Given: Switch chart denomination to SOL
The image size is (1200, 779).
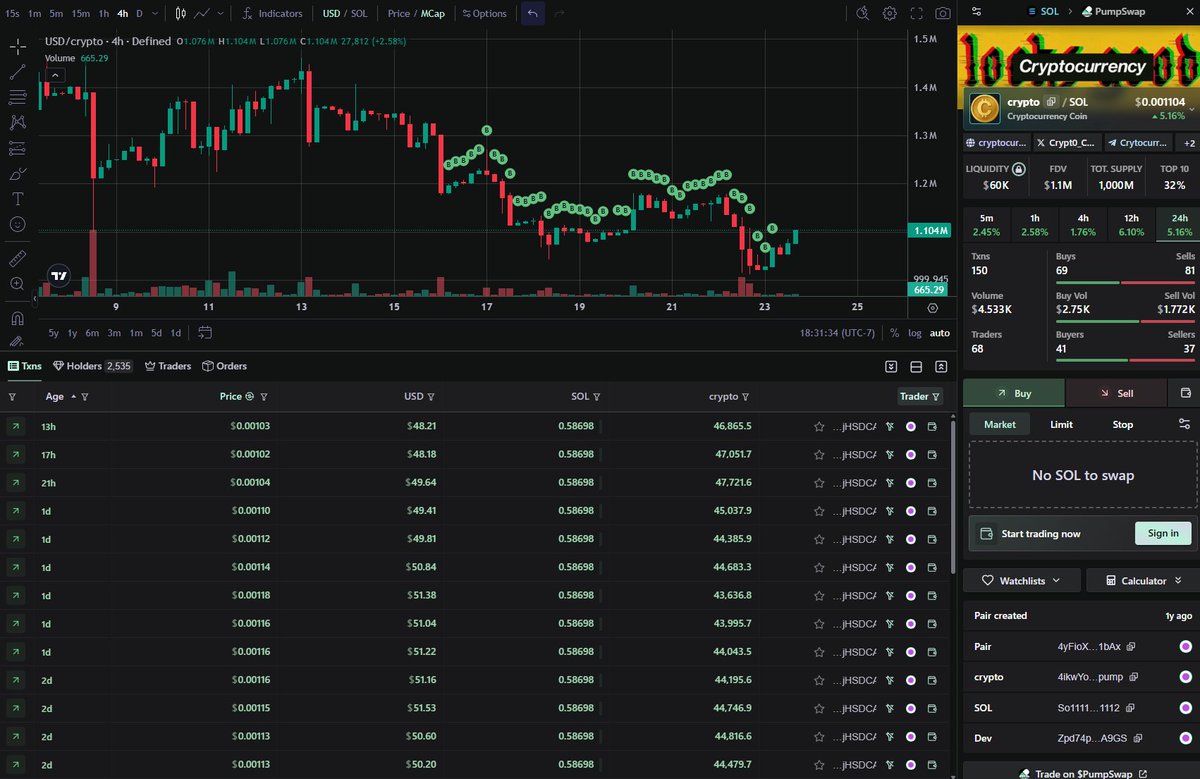Looking at the screenshot, I should [359, 14].
